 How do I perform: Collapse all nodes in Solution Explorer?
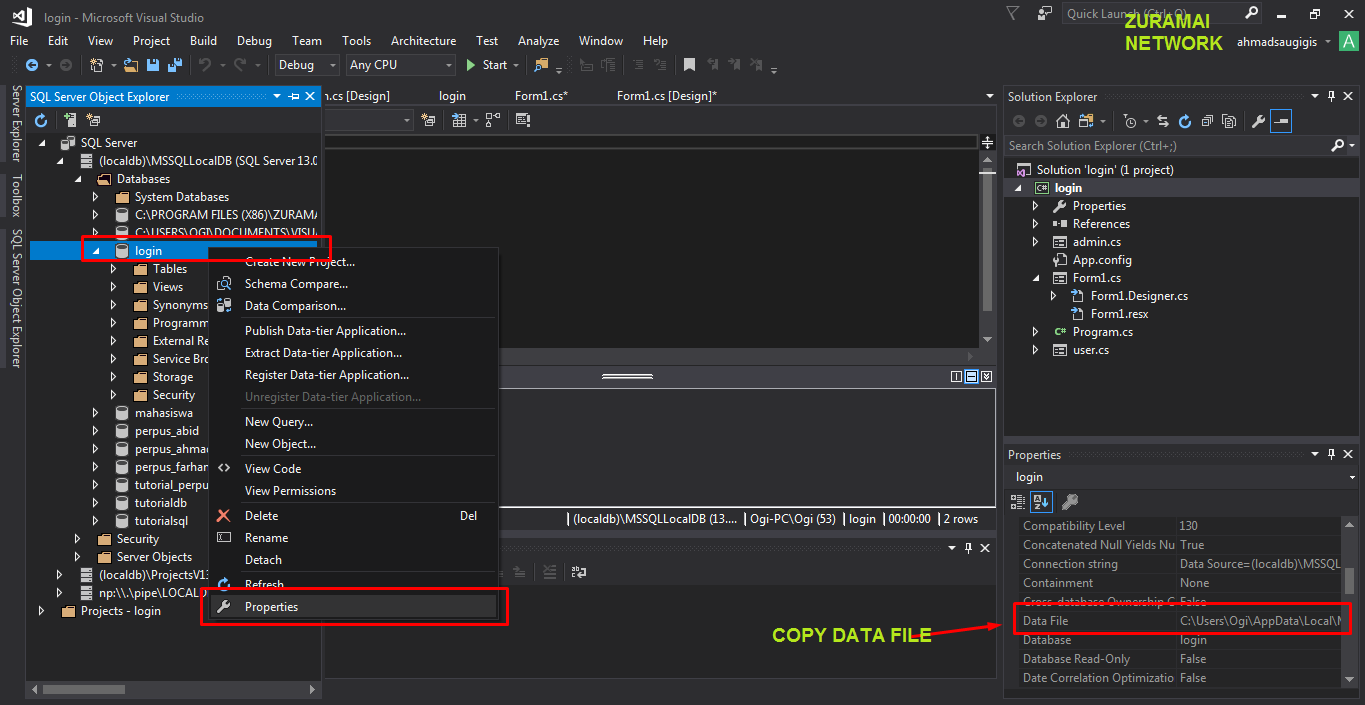pyautogui.click(x=1207, y=121)
